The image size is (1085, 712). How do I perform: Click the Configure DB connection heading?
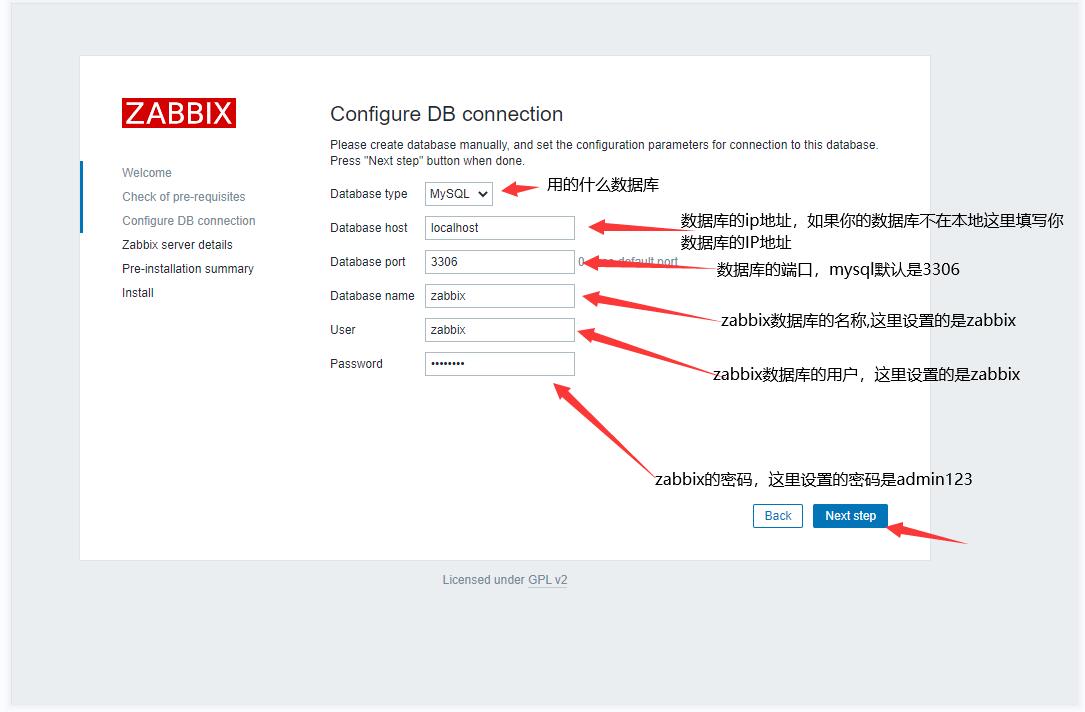pyautogui.click(x=446, y=114)
